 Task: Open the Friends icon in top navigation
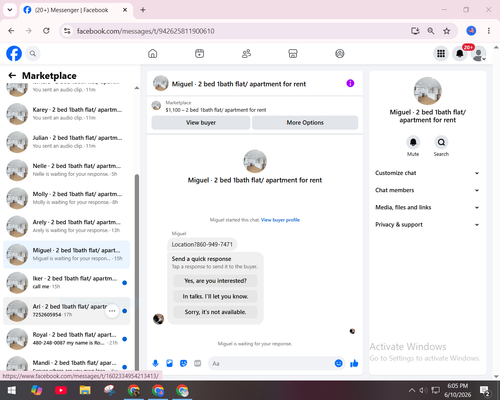pyautogui.click(x=246, y=53)
